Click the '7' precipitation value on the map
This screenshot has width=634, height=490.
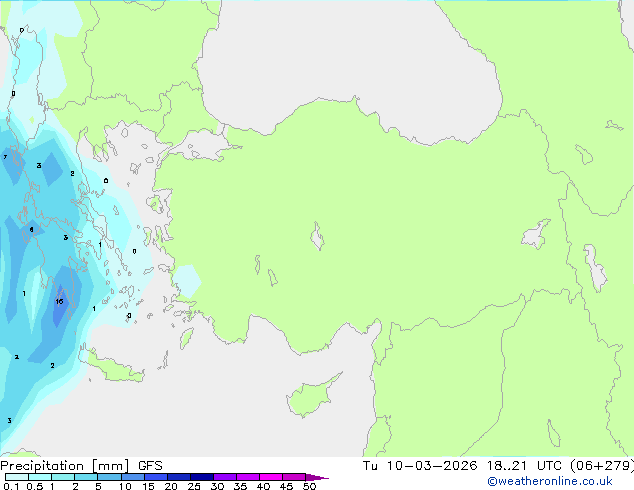tap(5, 157)
